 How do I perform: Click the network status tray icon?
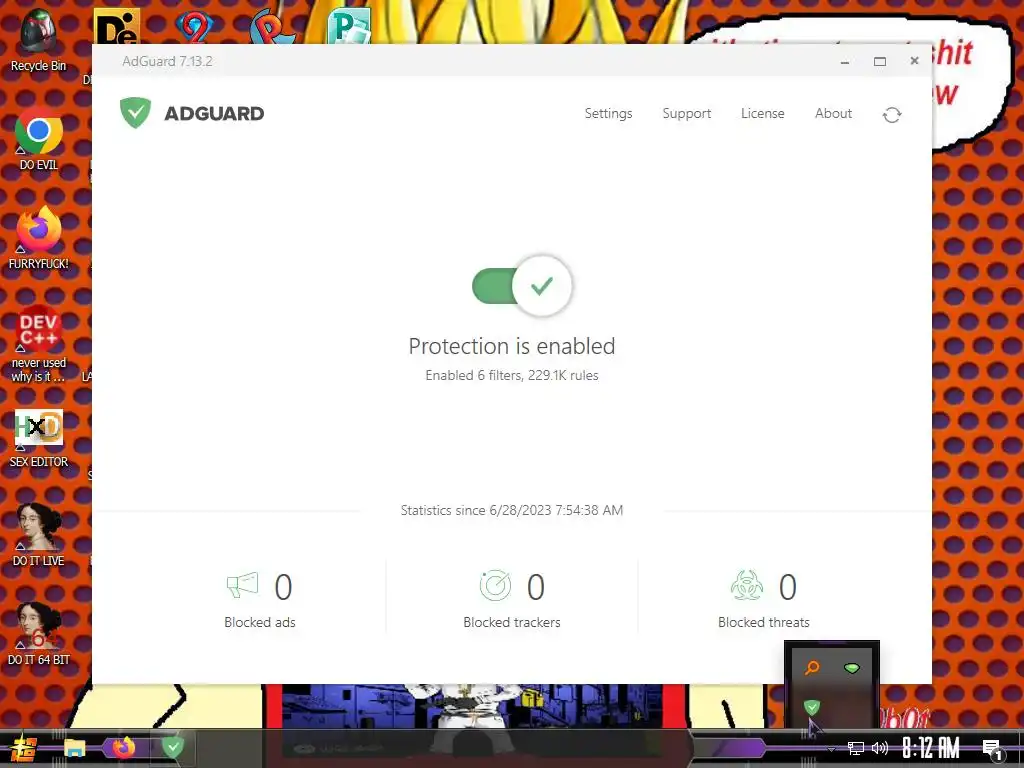click(855, 748)
